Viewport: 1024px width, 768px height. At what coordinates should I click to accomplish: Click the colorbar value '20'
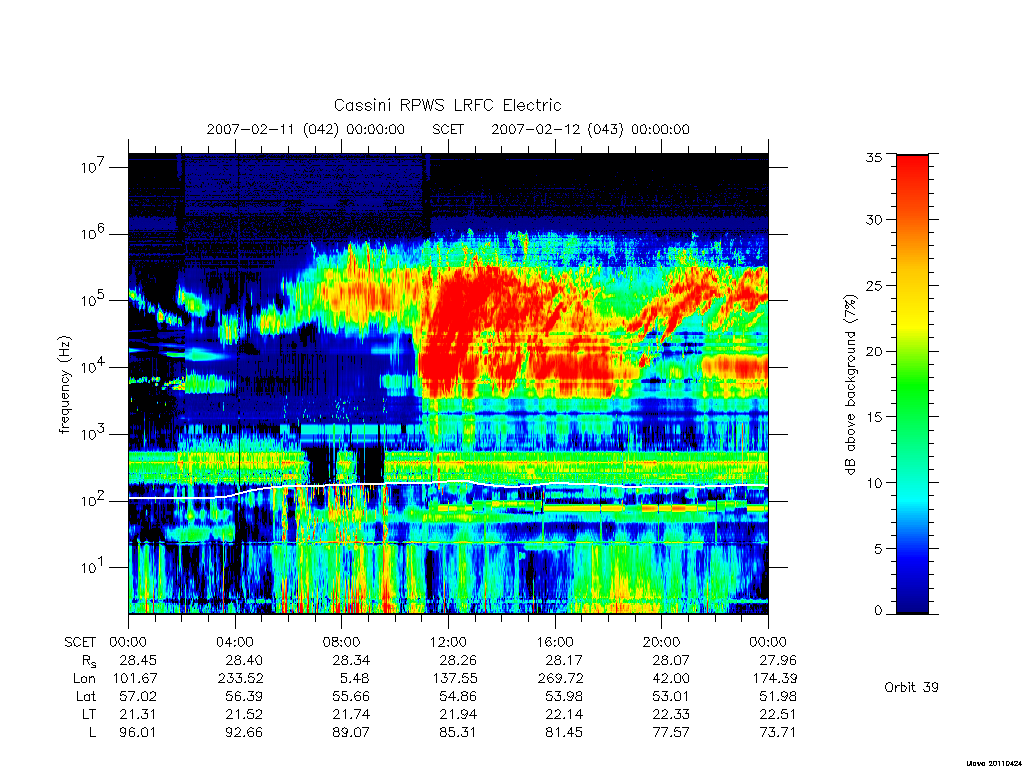[873, 351]
